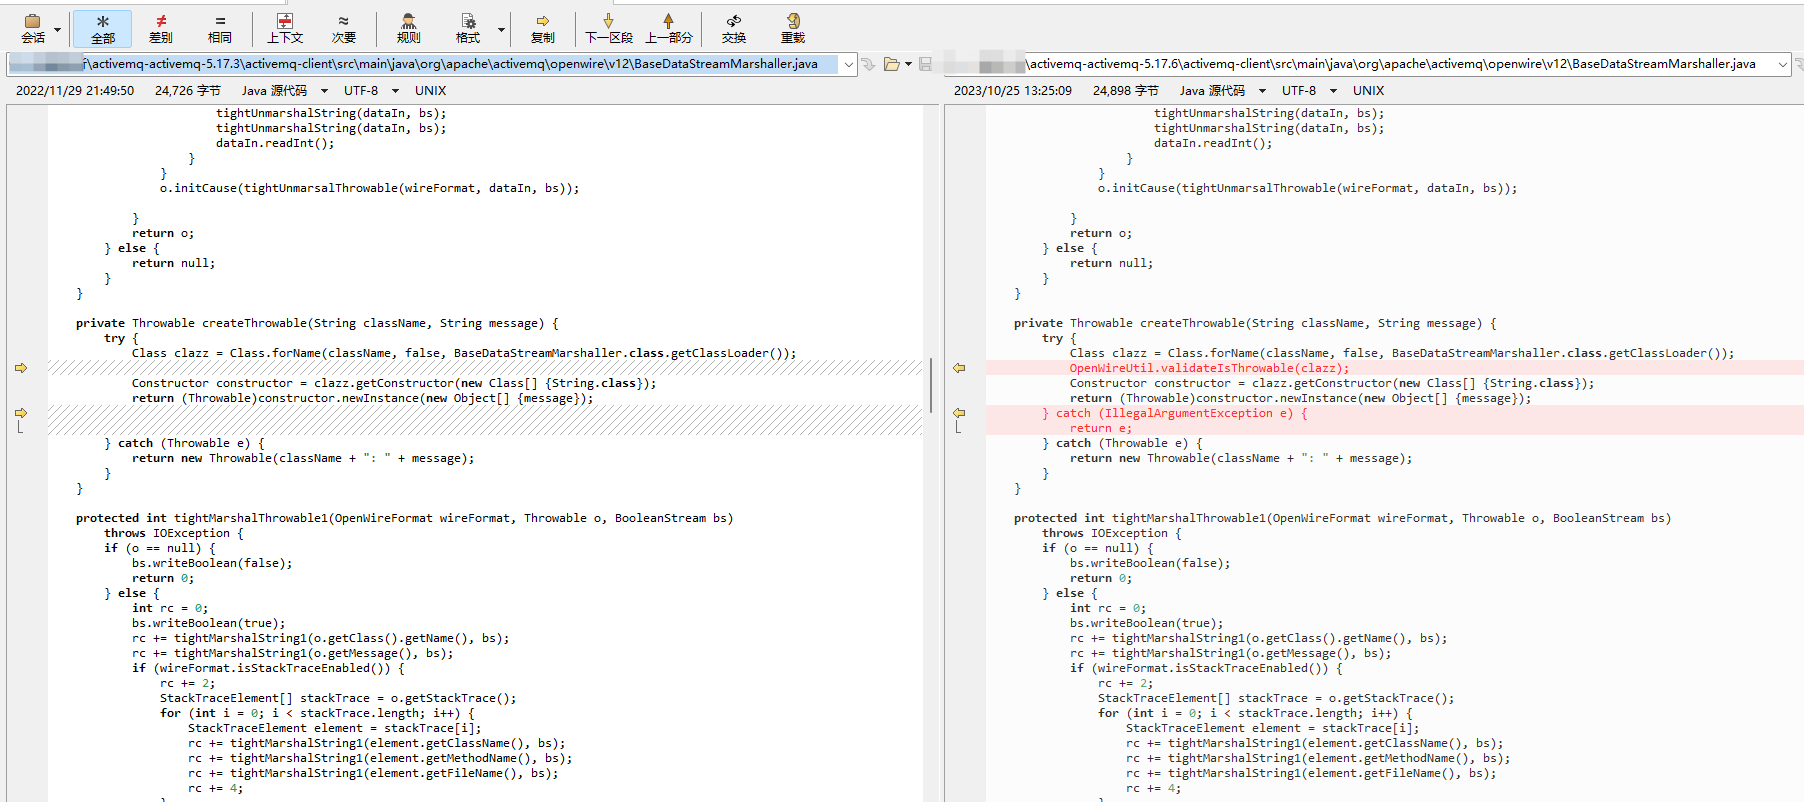This screenshot has width=1804, height=802.
Task: Open the 格式 format toolbar menu
Action: 468,28
